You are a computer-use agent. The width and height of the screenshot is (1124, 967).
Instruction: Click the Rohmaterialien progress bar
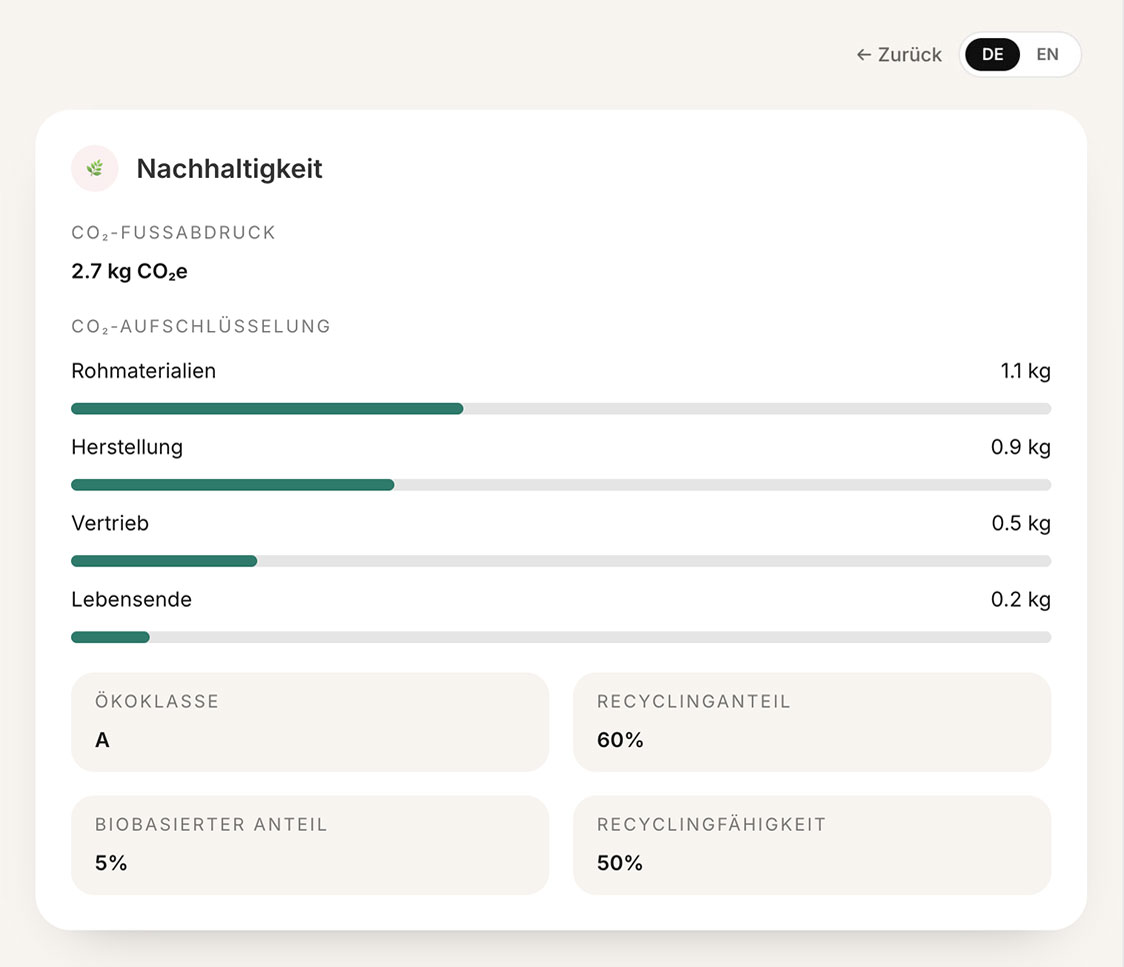click(560, 408)
